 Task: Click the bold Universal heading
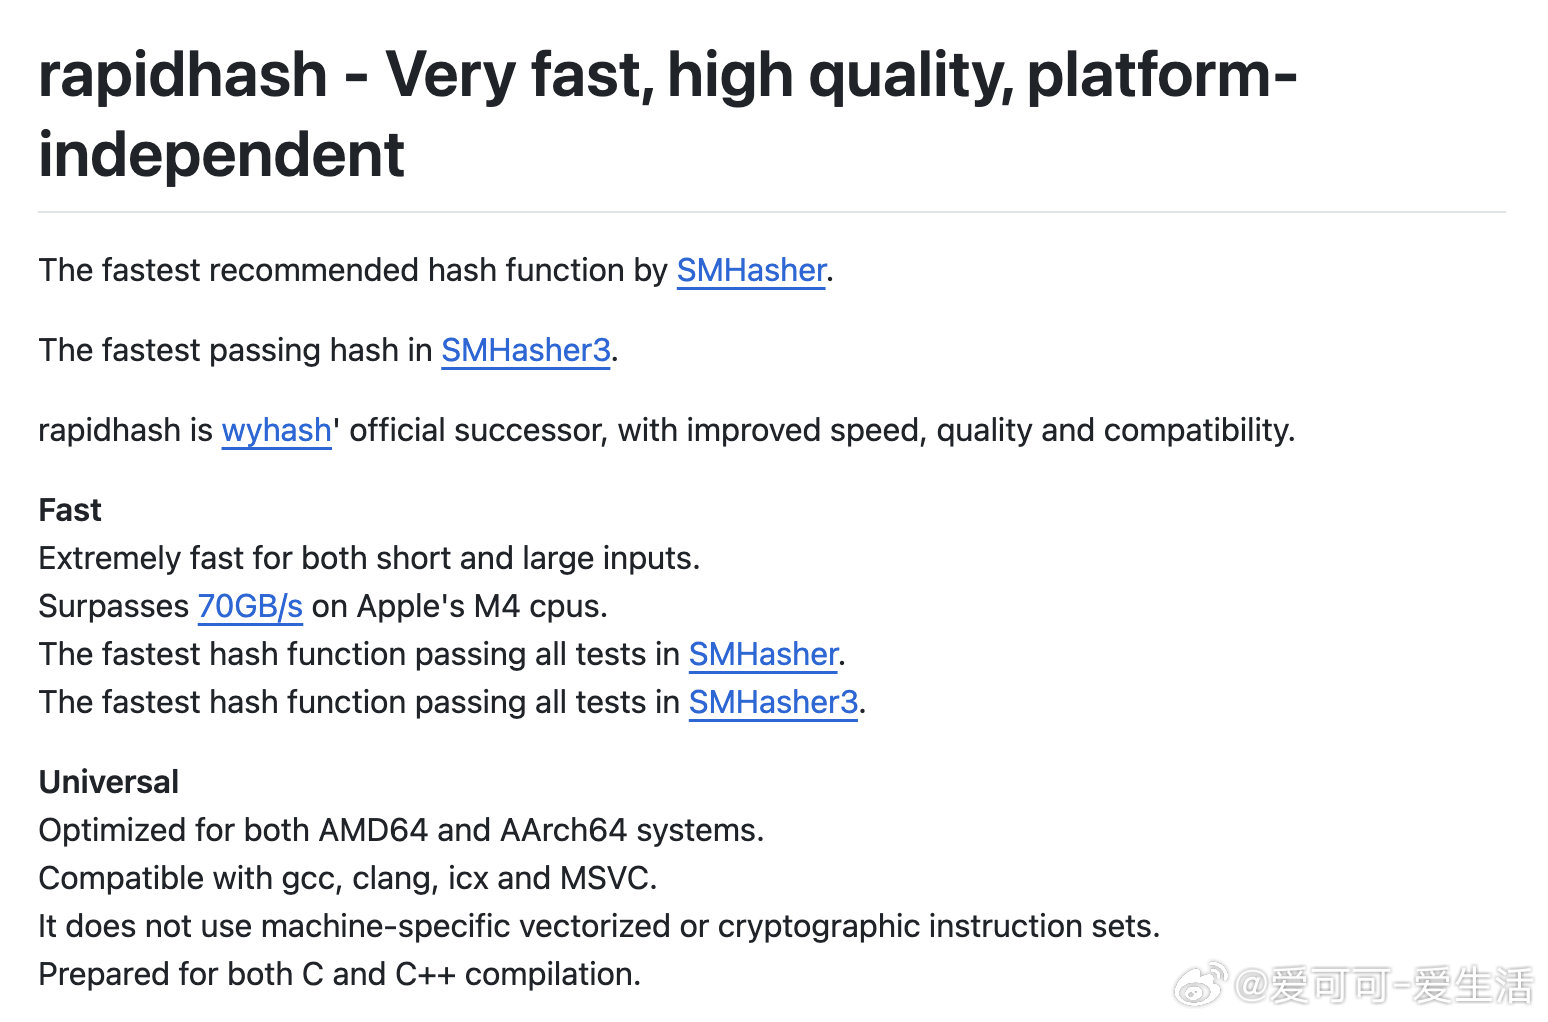pyautogui.click(x=108, y=782)
